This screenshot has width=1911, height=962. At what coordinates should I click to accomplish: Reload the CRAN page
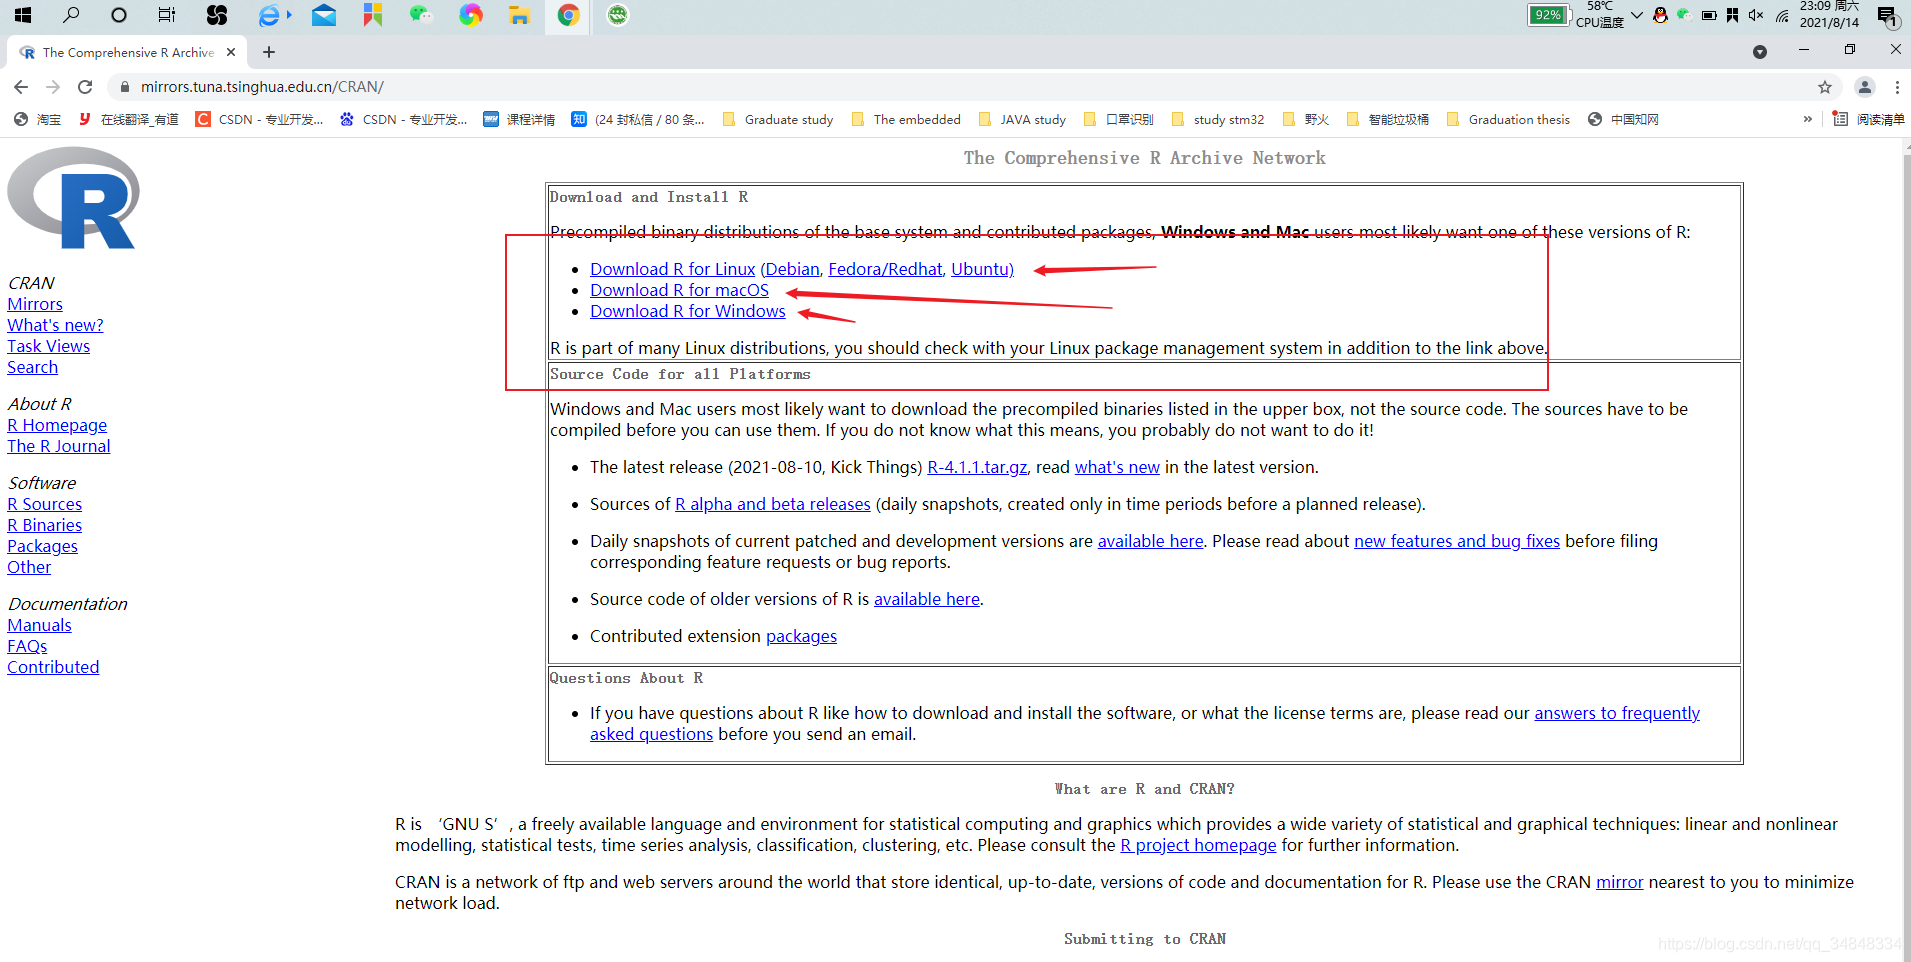tap(85, 87)
